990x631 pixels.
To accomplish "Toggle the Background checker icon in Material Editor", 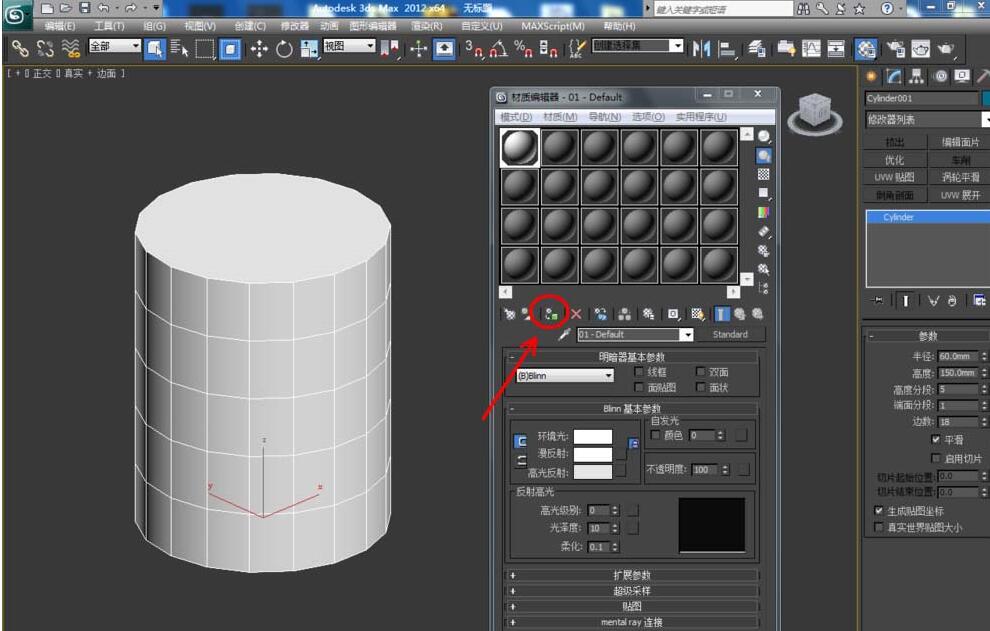I will (x=763, y=174).
